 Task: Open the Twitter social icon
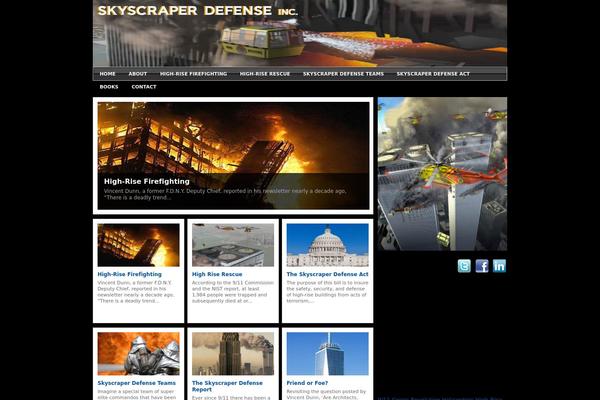[464, 266]
